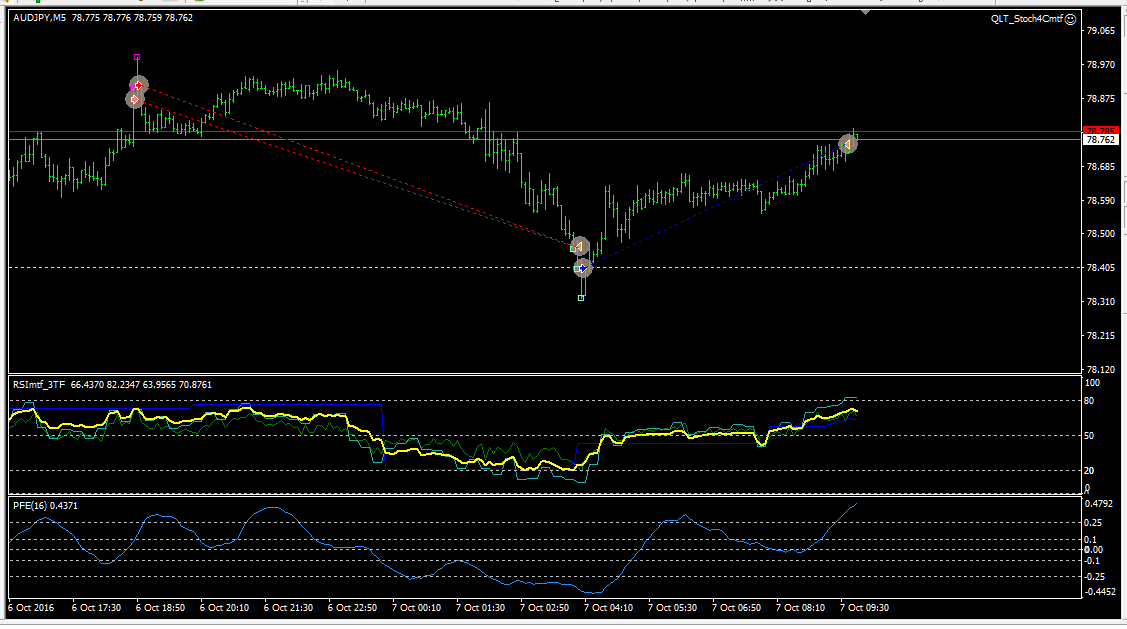Screen dimensions: 1127x629
Task: Click the 78.970 price scale value
Action: click(x=1100, y=65)
